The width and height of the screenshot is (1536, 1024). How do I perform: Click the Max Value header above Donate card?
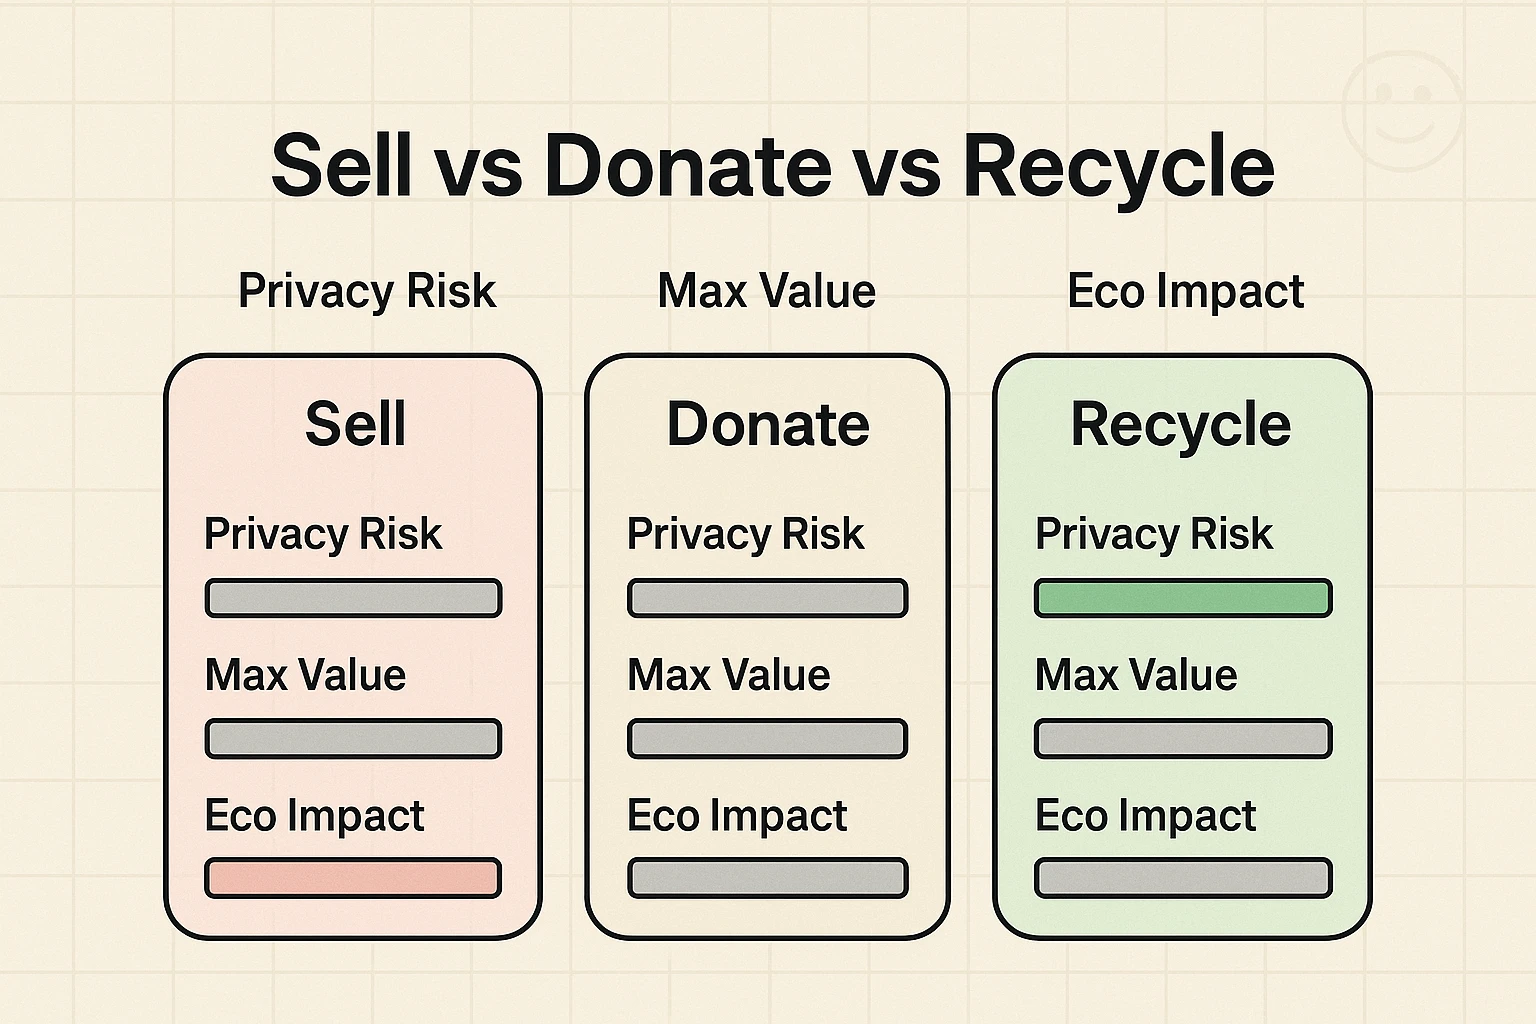click(x=767, y=291)
